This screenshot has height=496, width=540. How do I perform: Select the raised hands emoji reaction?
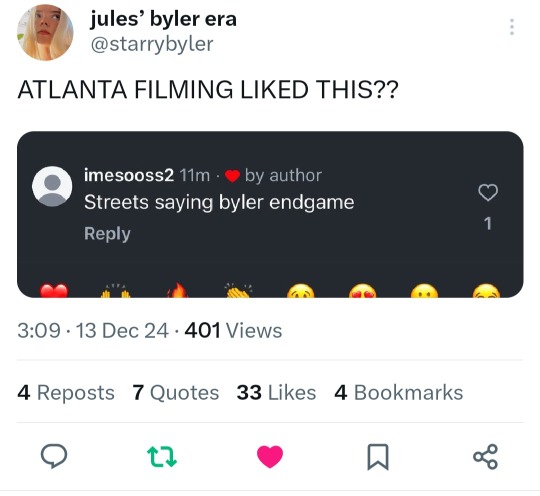116,290
